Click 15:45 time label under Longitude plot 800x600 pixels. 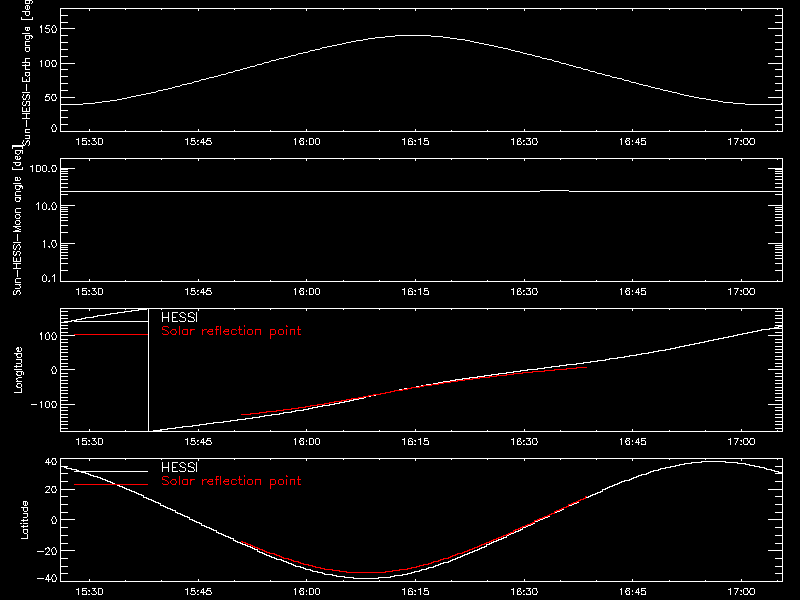click(x=198, y=441)
